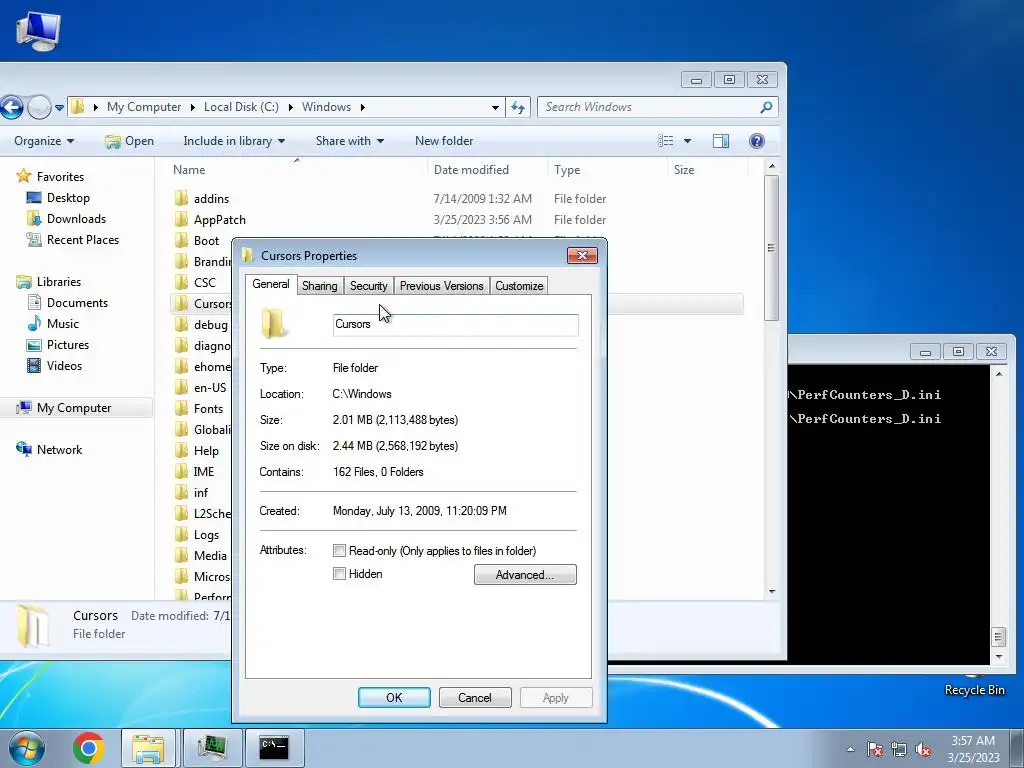Click New folder in toolbar
This screenshot has height=768, width=1024.
pos(444,141)
